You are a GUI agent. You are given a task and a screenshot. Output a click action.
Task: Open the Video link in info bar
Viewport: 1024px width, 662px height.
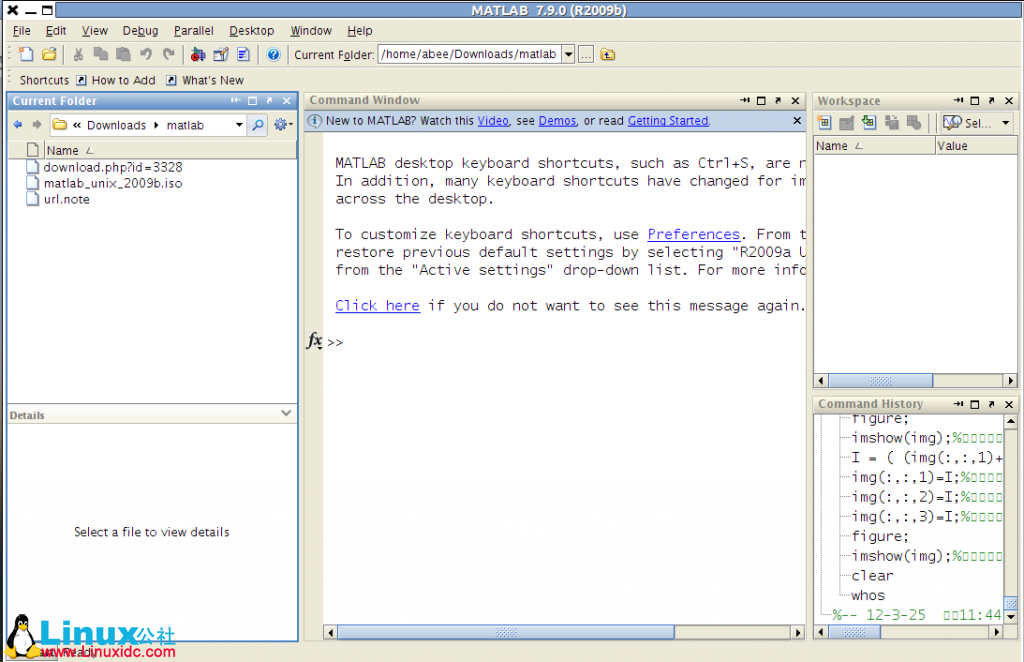pyautogui.click(x=492, y=121)
